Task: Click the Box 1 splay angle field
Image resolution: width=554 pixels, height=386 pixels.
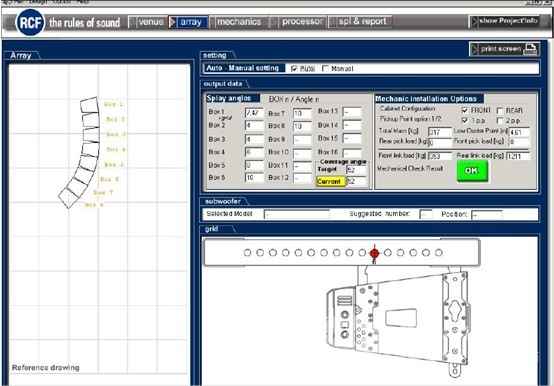Action: (254, 113)
